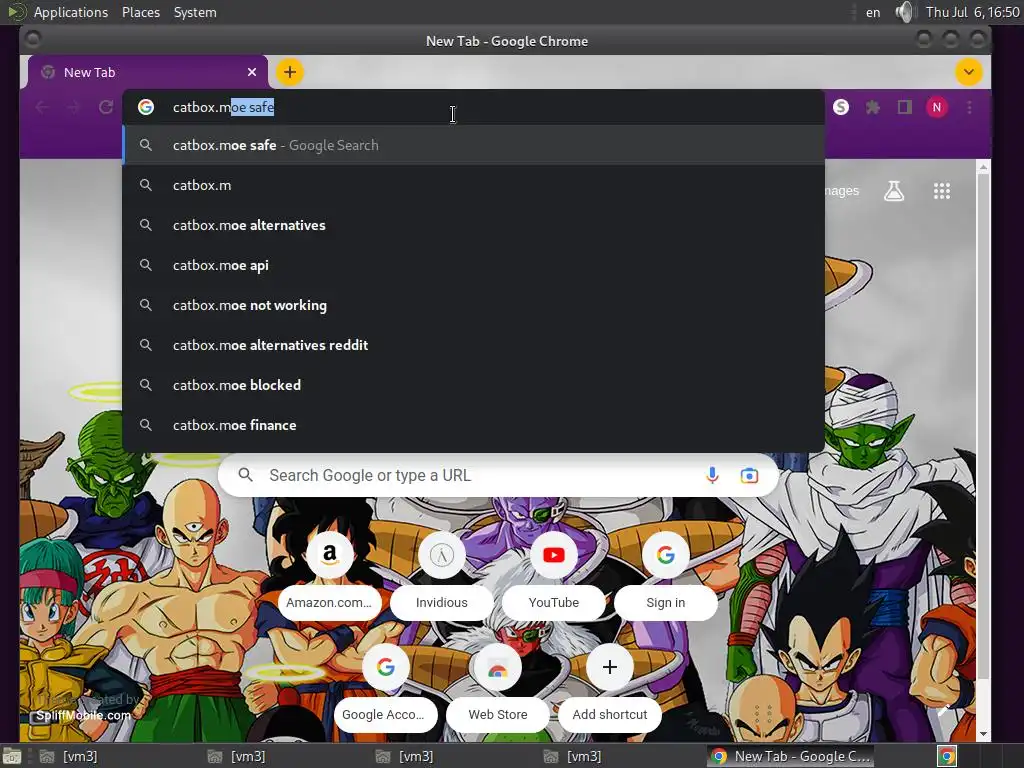Open the Web Store shortcut icon
Image resolution: width=1024 pixels, height=768 pixels.
coord(498,667)
